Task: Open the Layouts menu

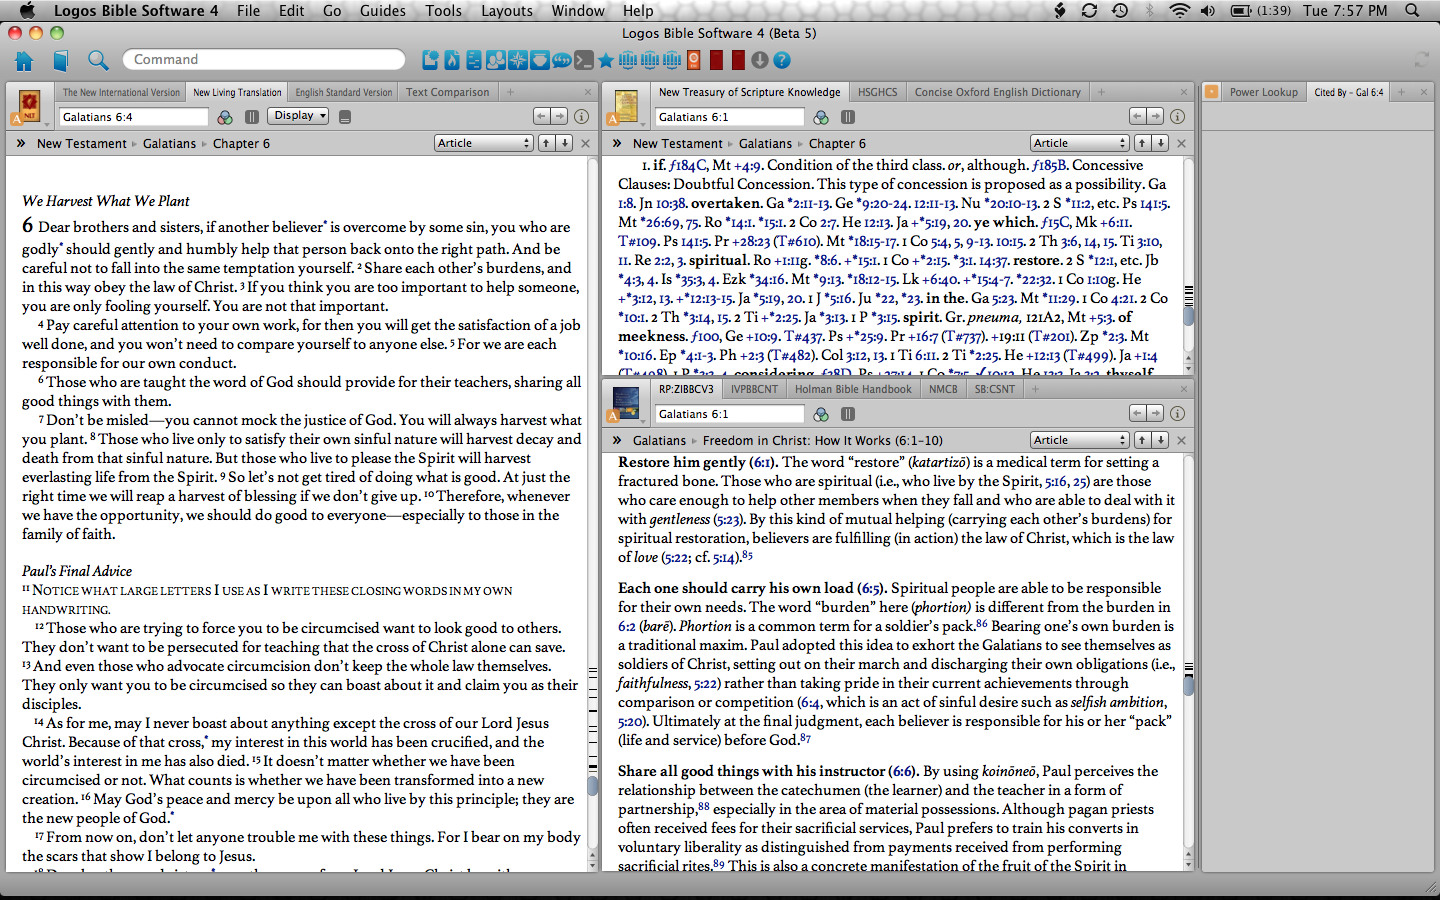Action: [x=507, y=10]
